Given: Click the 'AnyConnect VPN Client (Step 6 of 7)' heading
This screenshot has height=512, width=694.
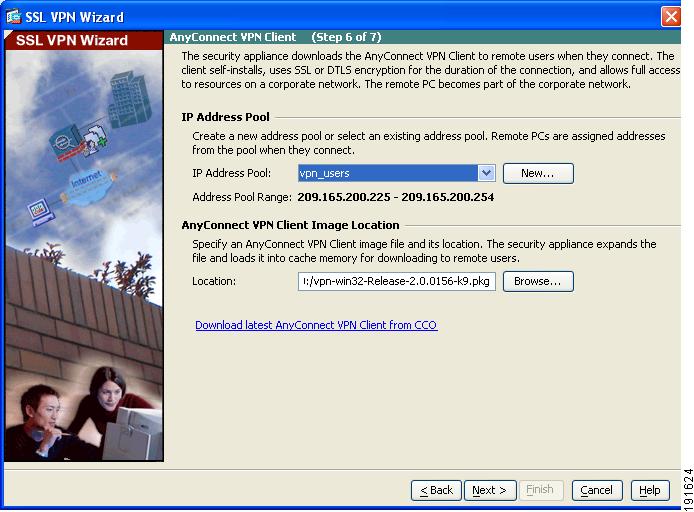Looking at the screenshot, I should (275, 37).
